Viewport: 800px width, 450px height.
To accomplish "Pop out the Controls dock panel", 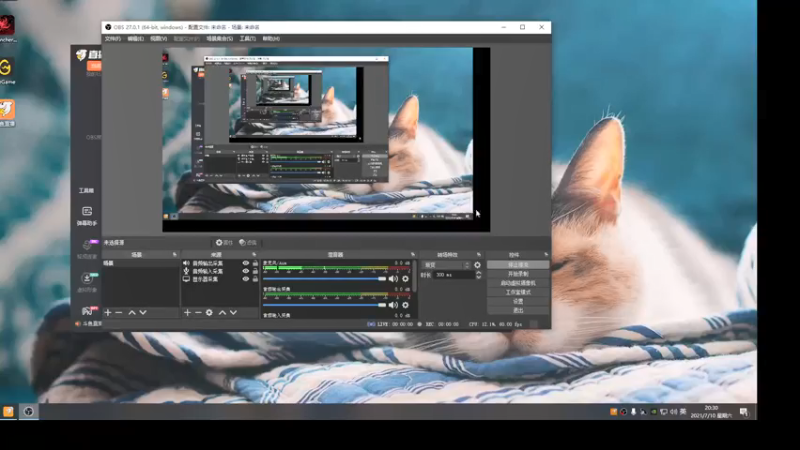I will coord(546,254).
